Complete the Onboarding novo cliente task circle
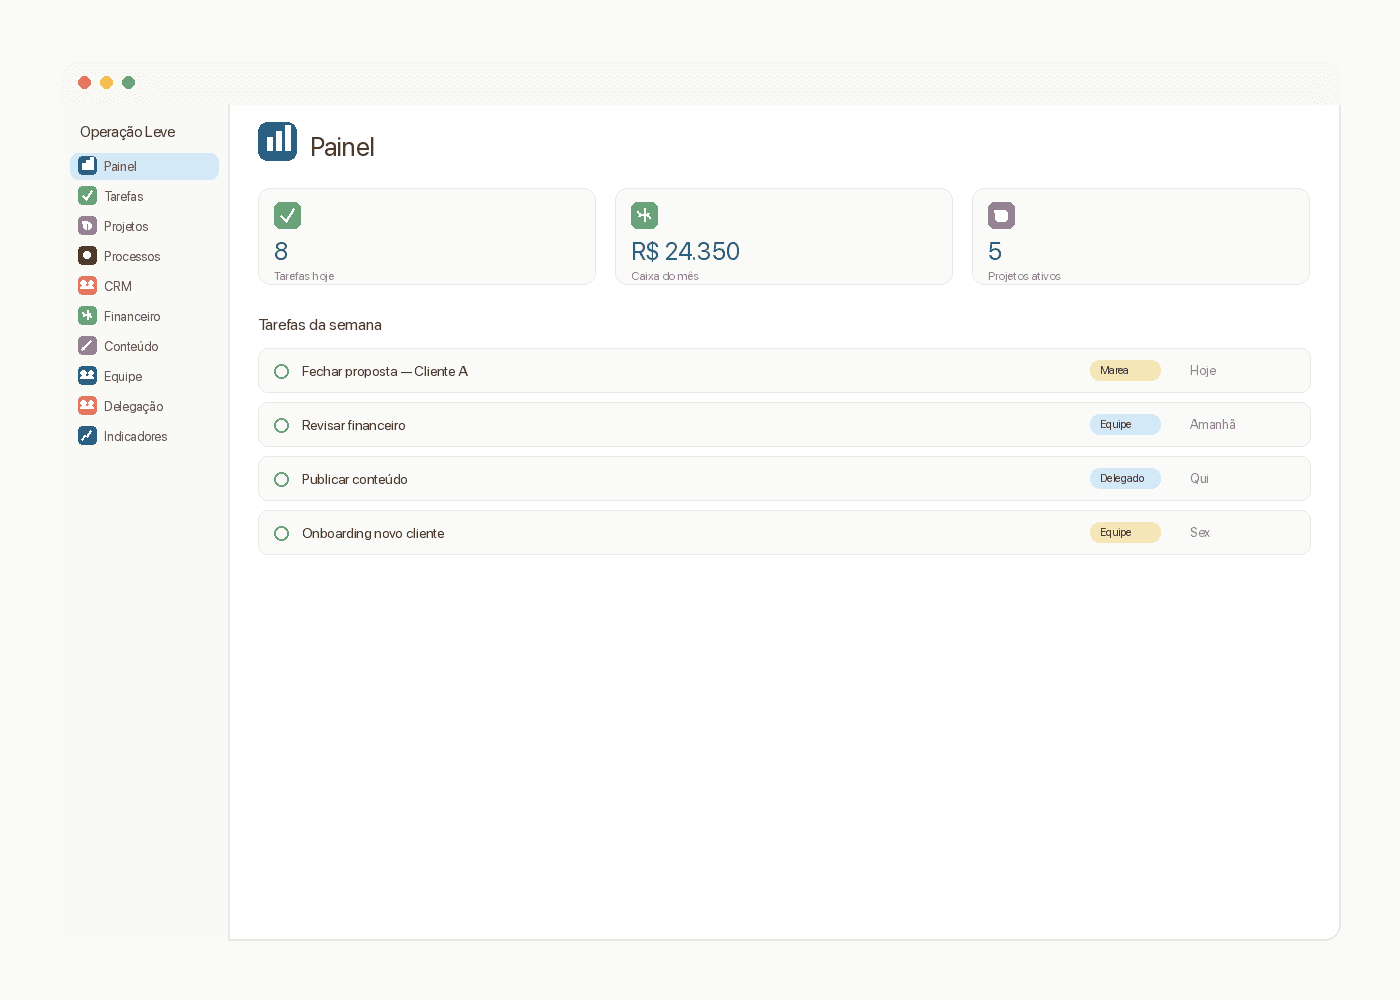This screenshot has width=1400, height=1000. tap(282, 533)
